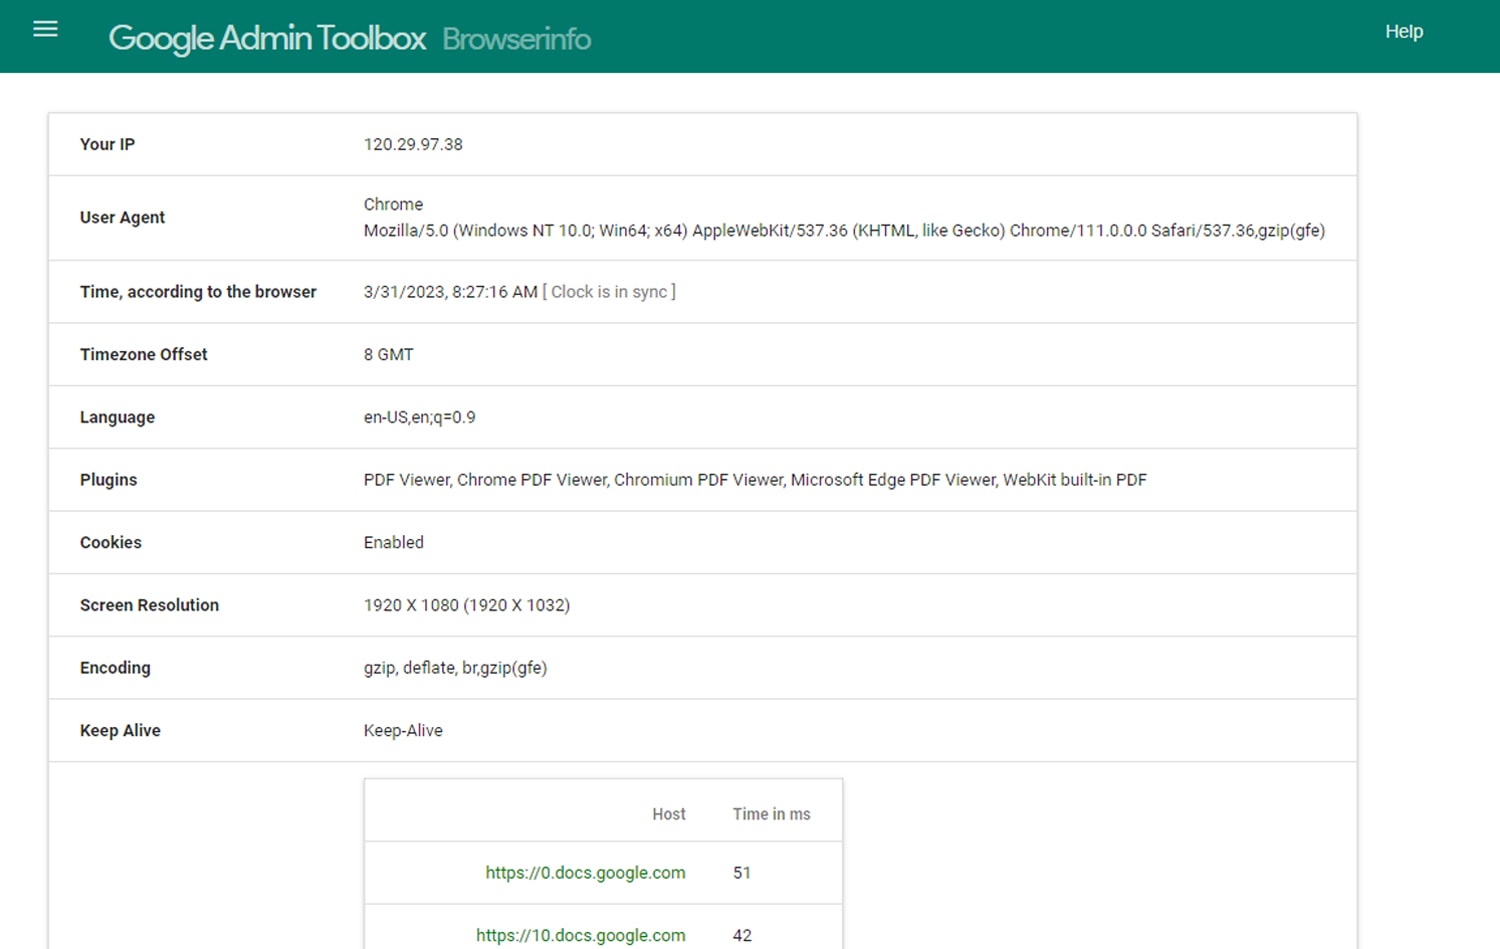Click the Encoding row value
This screenshot has width=1500, height=949.
point(455,667)
